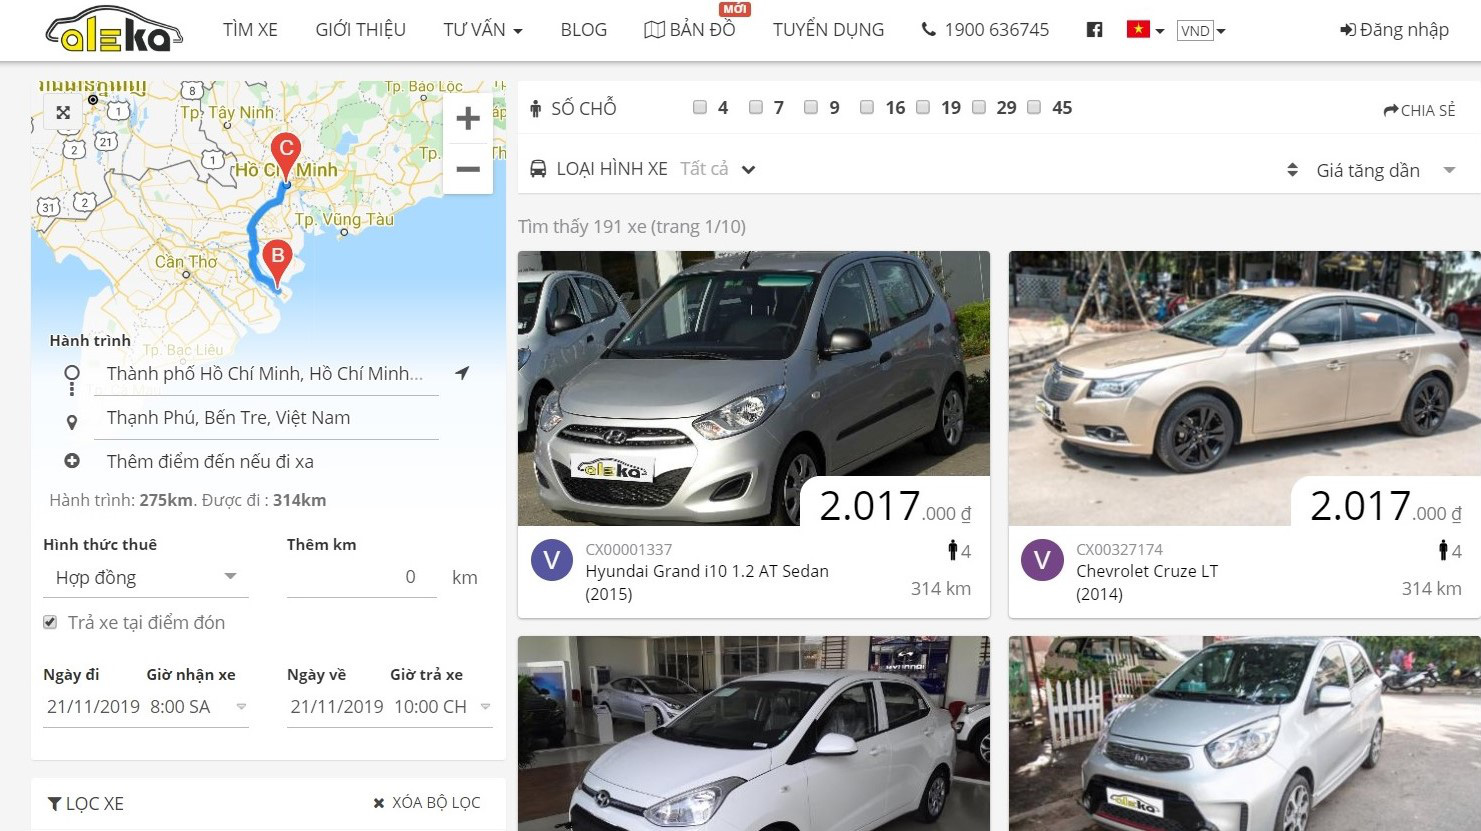
Task: Open the Hình thức thuê Hợp đồng dropdown
Action: coord(145,578)
